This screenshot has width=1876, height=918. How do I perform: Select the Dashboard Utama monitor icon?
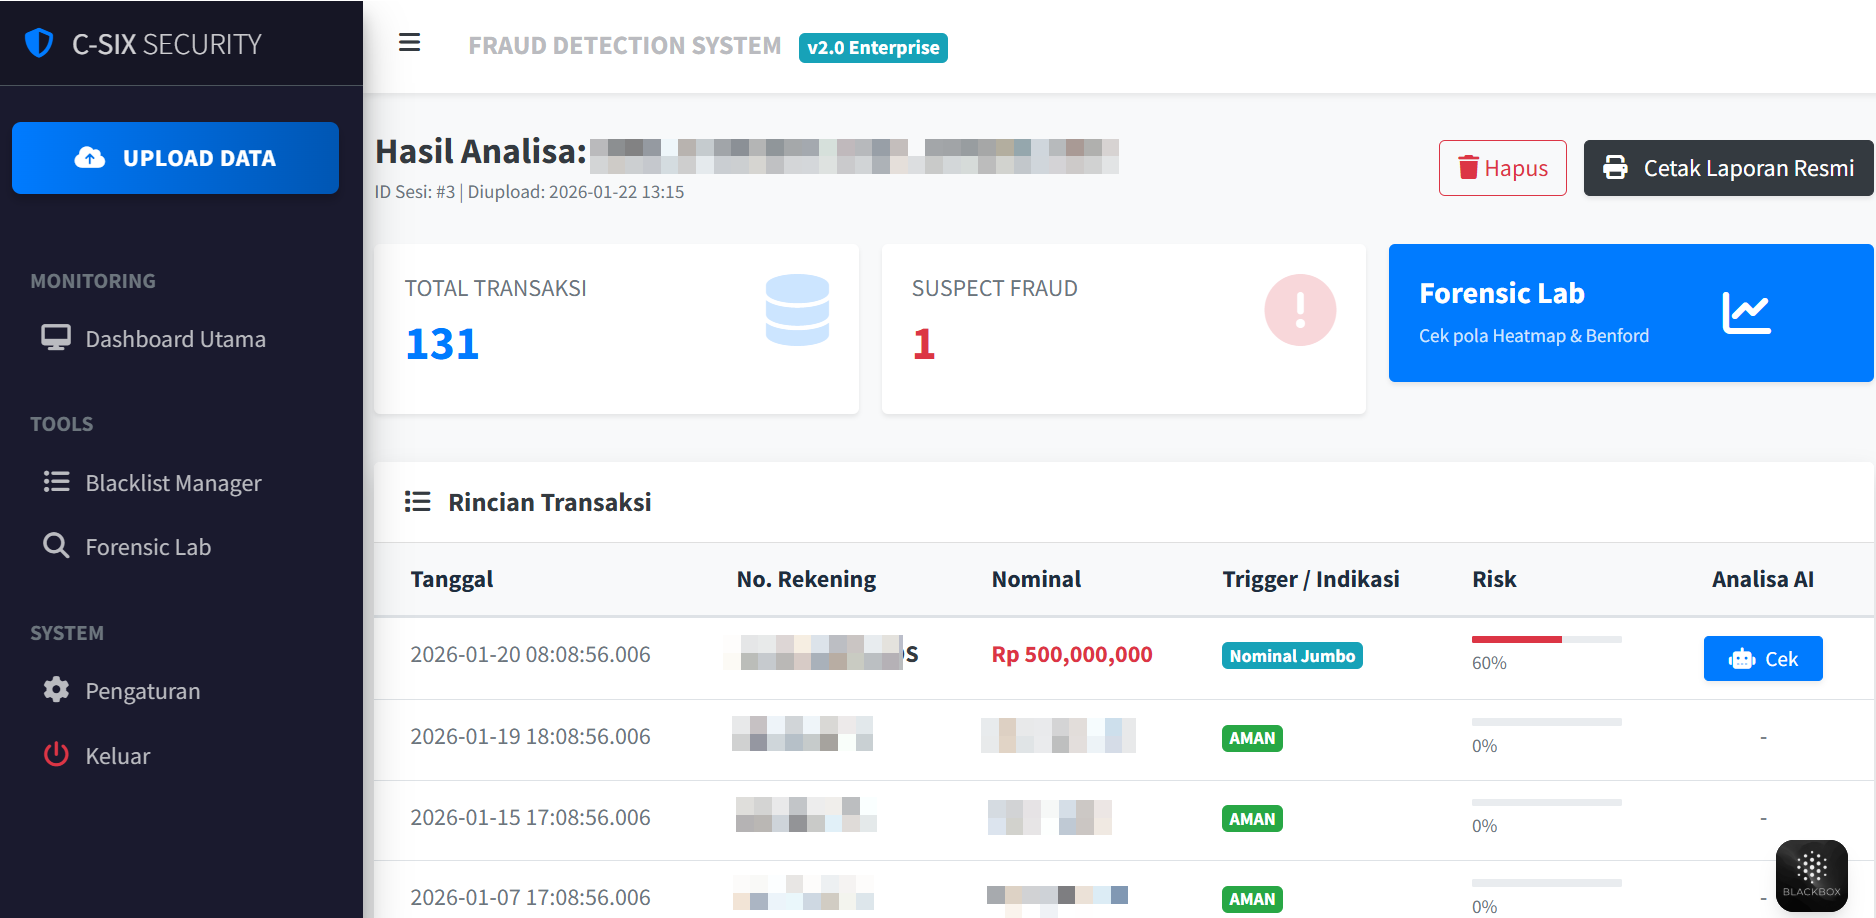[x=56, y=338]
